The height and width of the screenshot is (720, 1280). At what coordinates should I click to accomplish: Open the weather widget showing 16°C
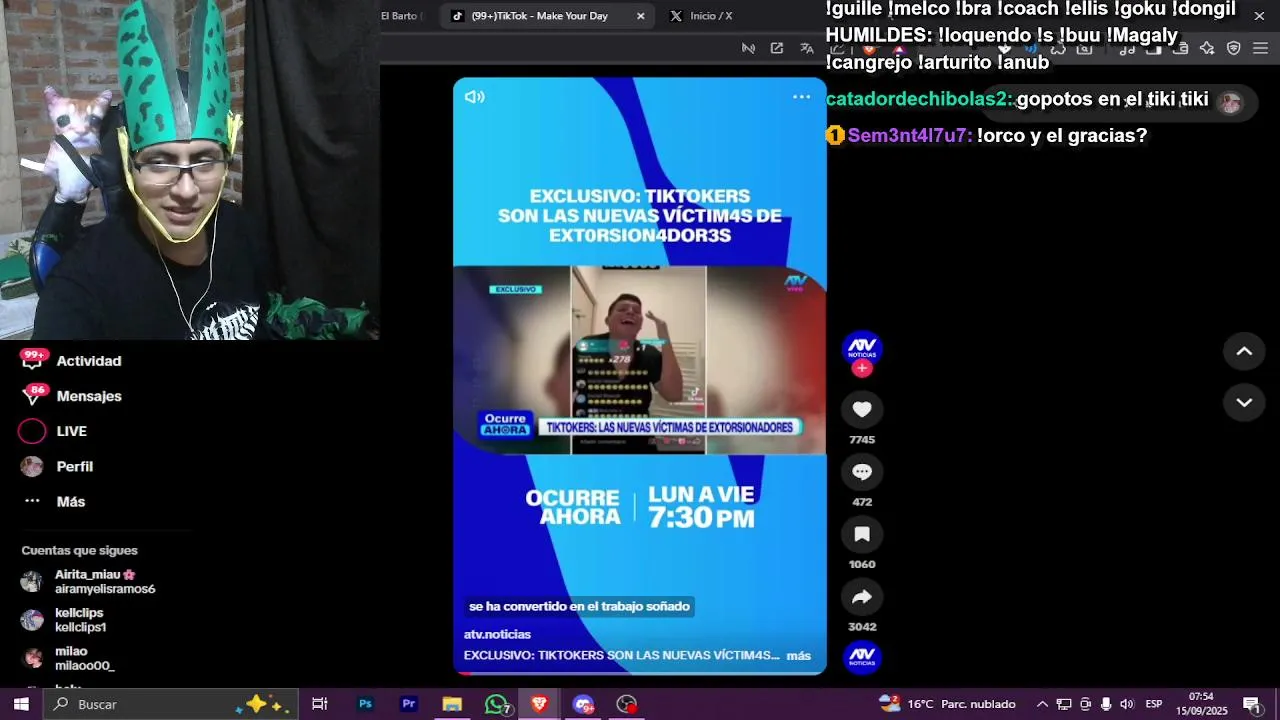(946, 704)
